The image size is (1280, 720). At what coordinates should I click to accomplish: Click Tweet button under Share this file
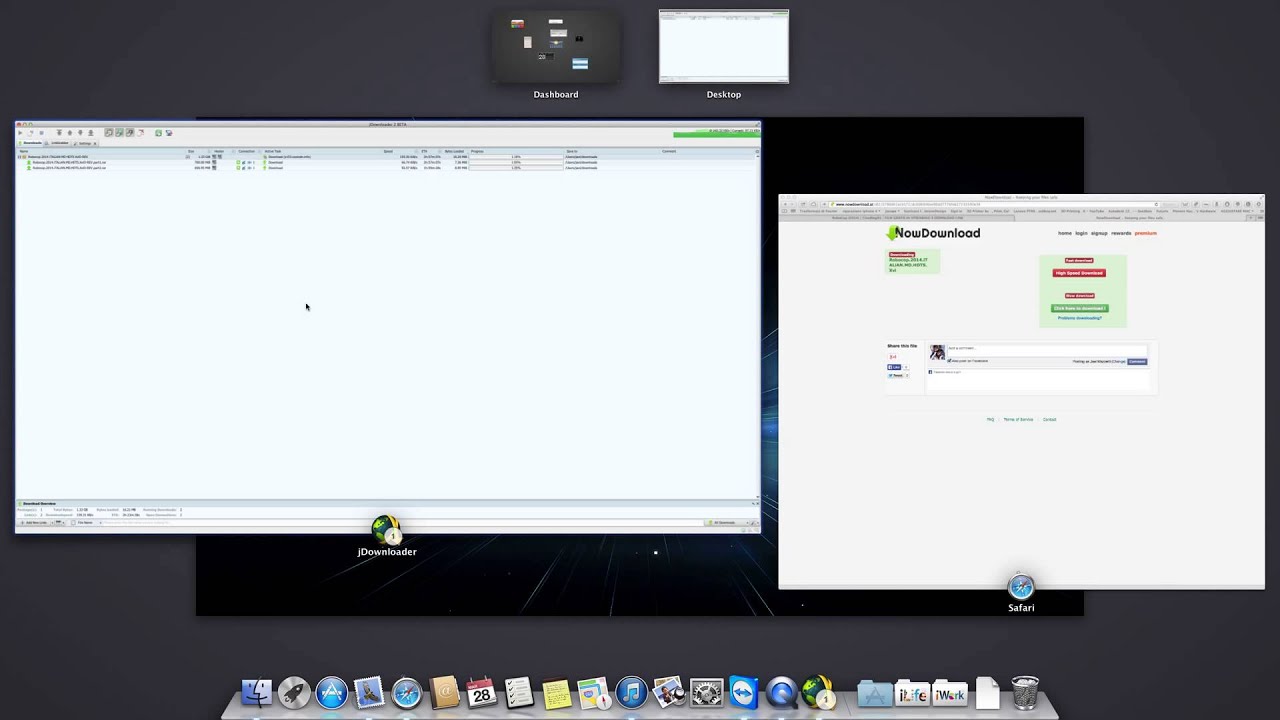(895, 376)
